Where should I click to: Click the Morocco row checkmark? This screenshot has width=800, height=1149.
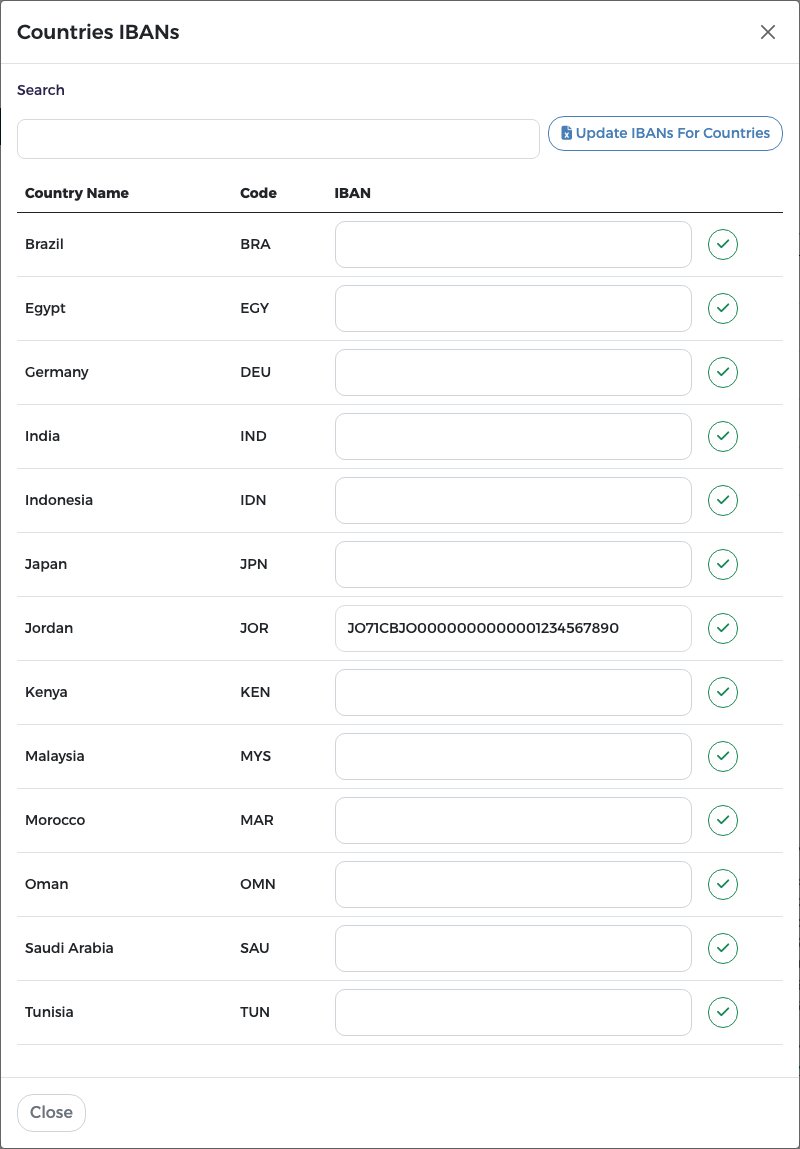[x=722, y=820]
